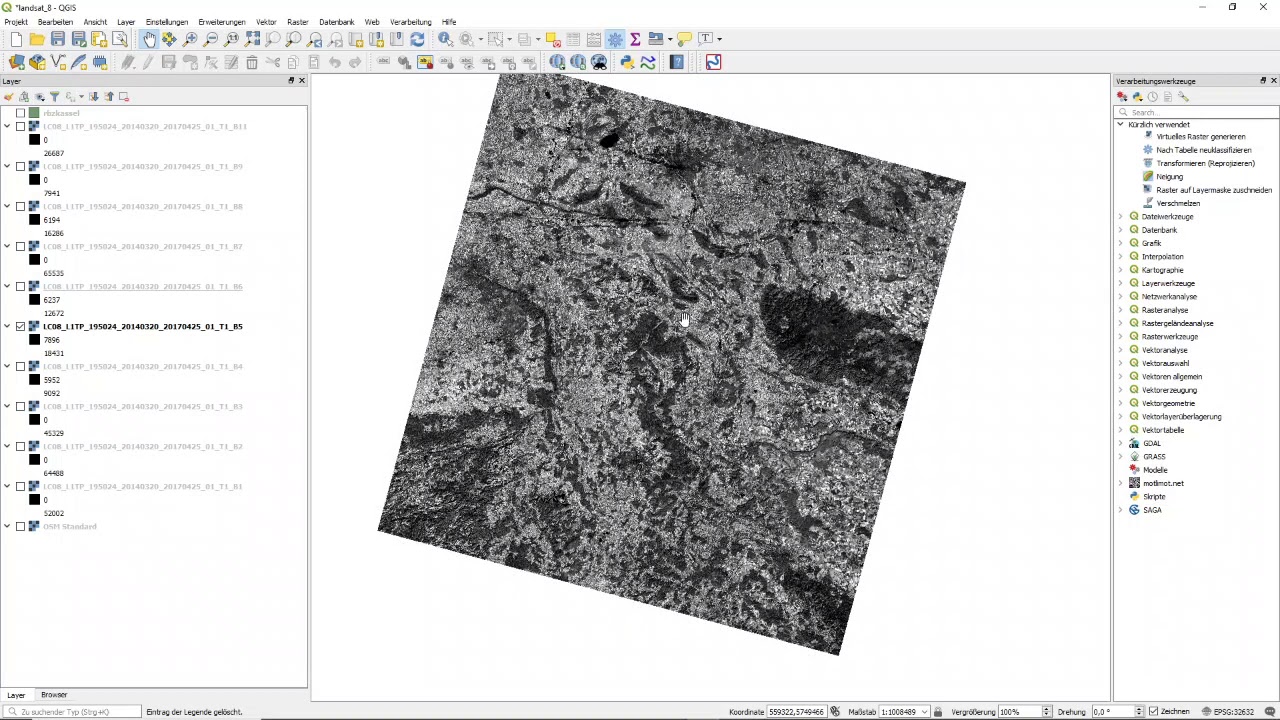The width and height of the screenshot is (1280, 720).
Task: Open the messages log speech bubble
Action: click(x=1270, y=712)
